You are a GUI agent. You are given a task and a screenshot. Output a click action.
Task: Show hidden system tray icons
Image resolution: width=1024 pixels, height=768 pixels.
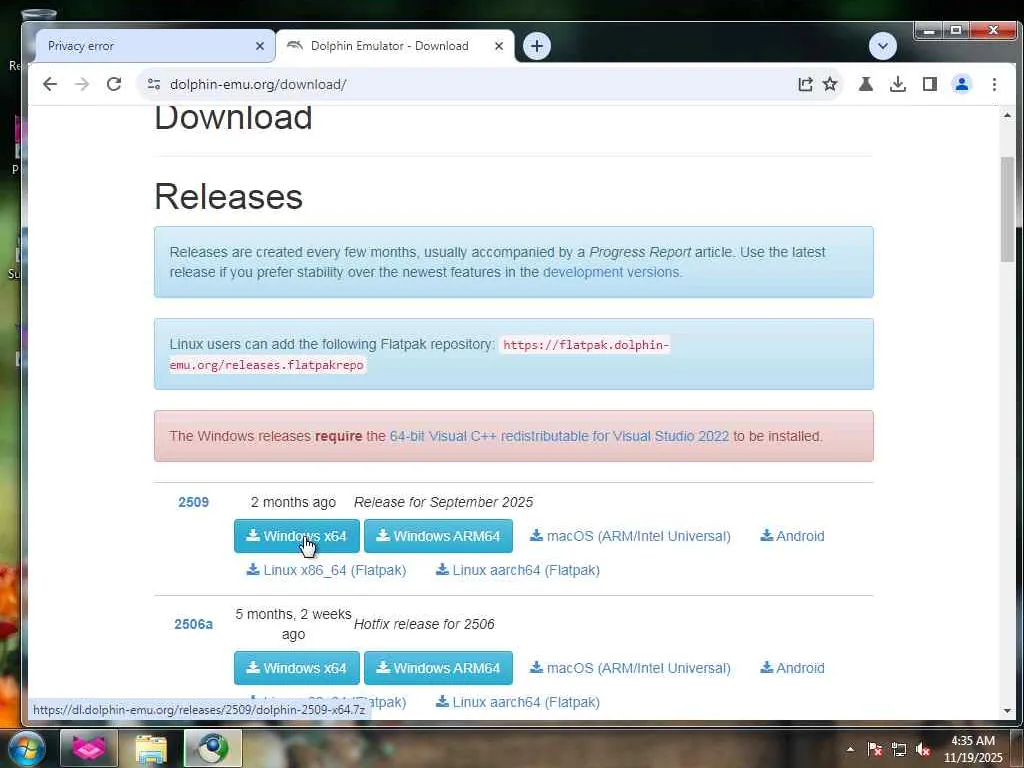[850, 749]
